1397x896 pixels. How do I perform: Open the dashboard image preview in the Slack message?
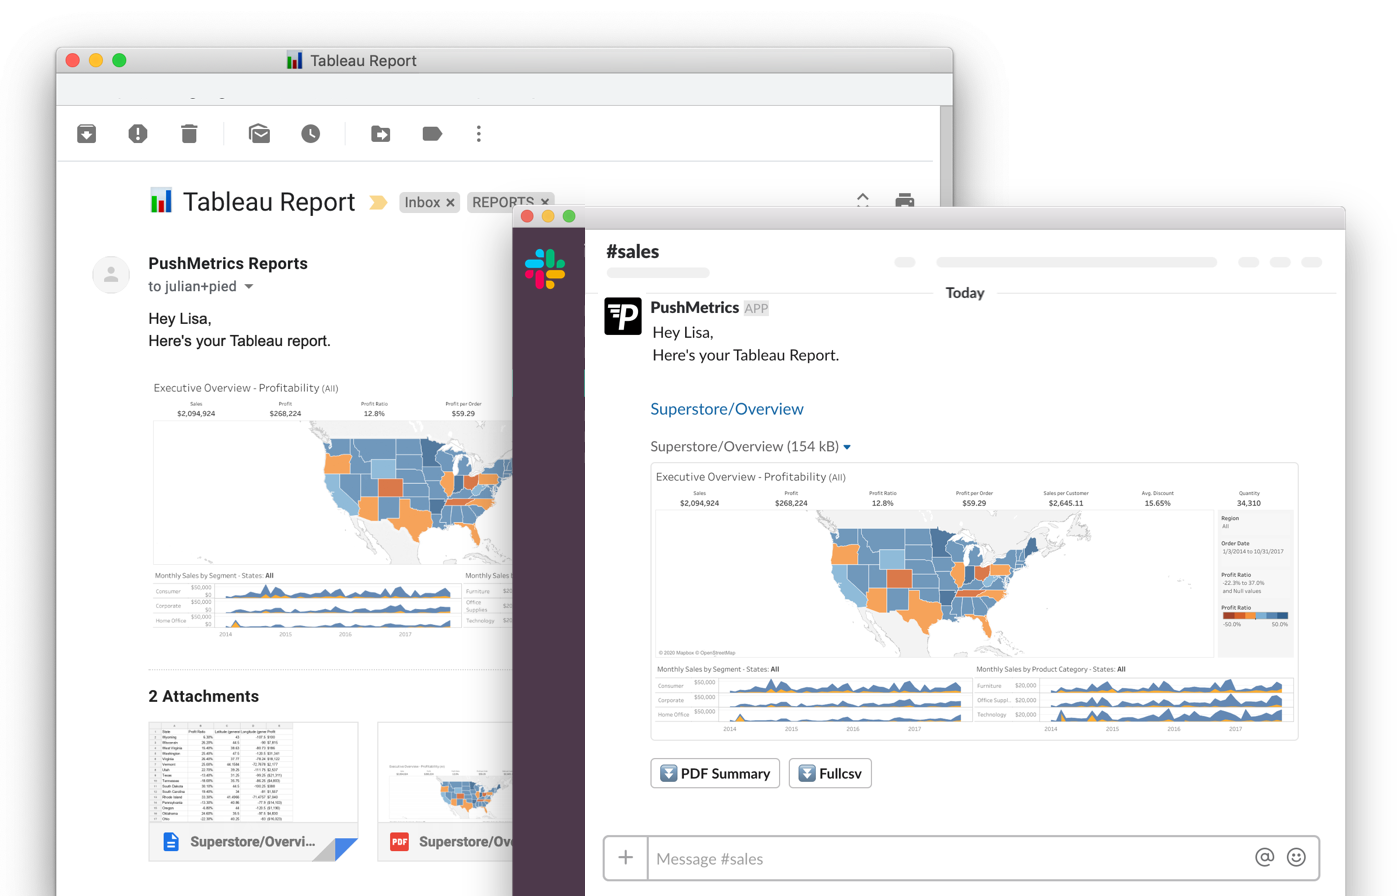pos(974,601)
